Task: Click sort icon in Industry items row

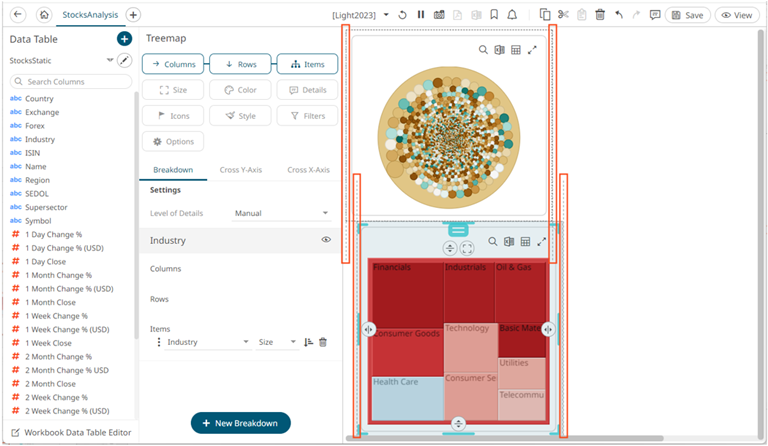Action: point(308,342)
